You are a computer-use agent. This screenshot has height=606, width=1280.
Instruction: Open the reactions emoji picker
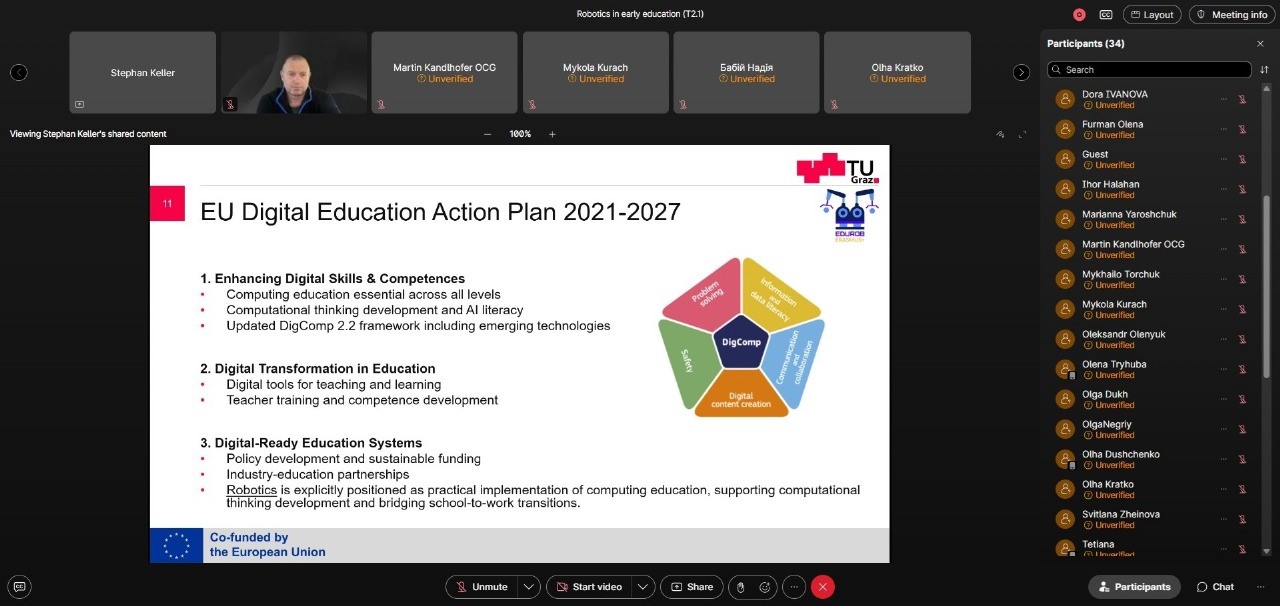coord(765,587)
